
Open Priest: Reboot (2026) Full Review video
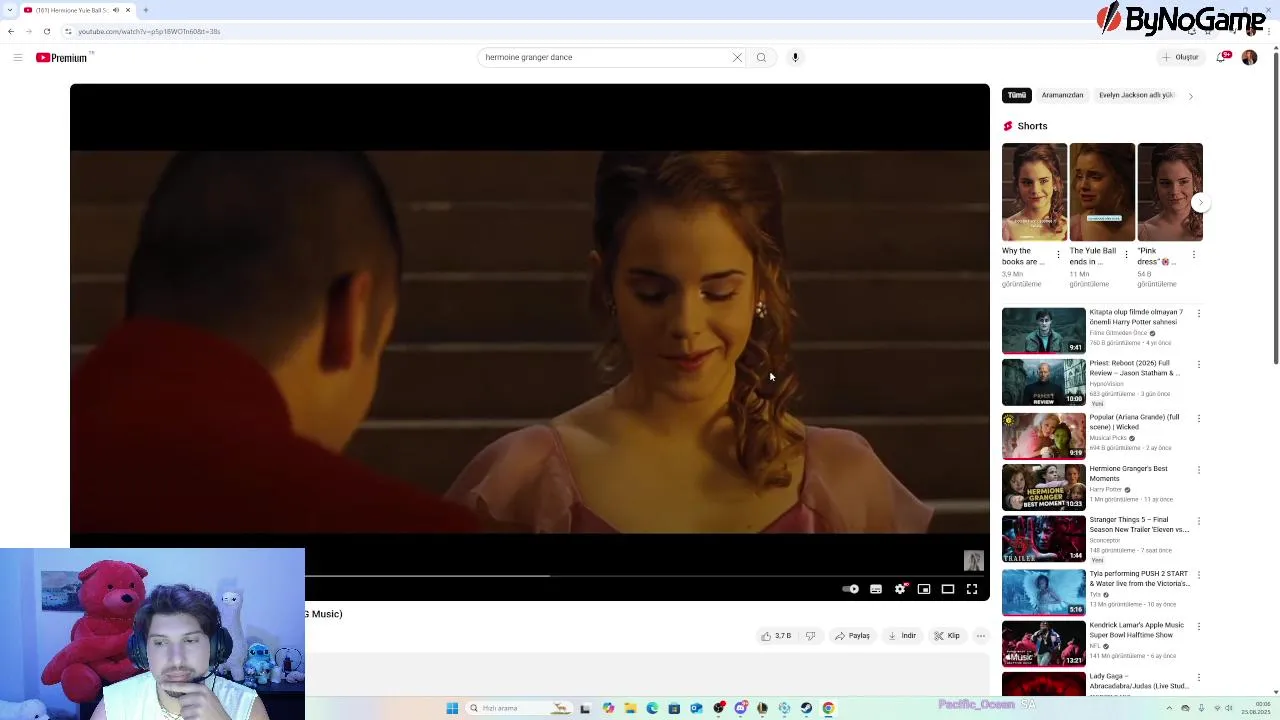[x=1135, y=368]
